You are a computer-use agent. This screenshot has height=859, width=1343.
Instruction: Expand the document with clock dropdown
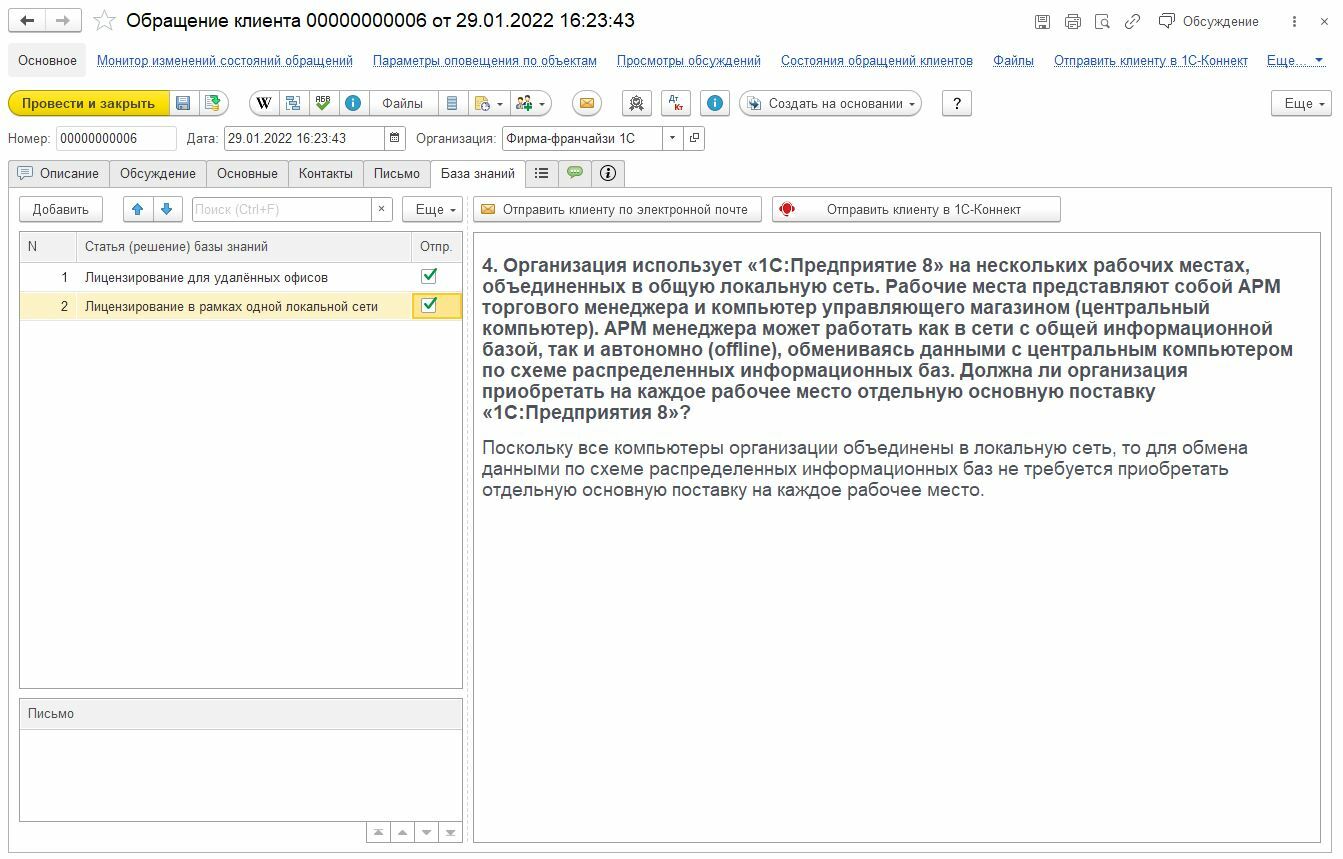click(488, 103)
